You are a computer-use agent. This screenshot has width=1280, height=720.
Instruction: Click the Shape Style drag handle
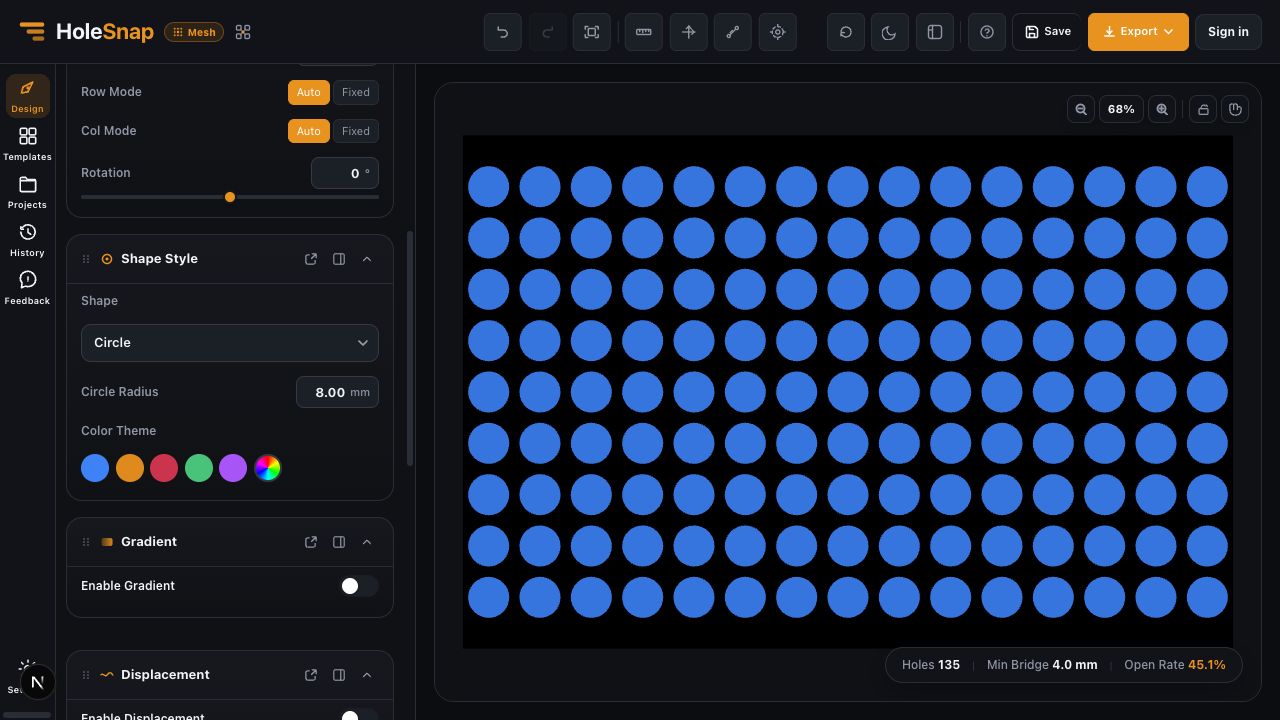86,259
